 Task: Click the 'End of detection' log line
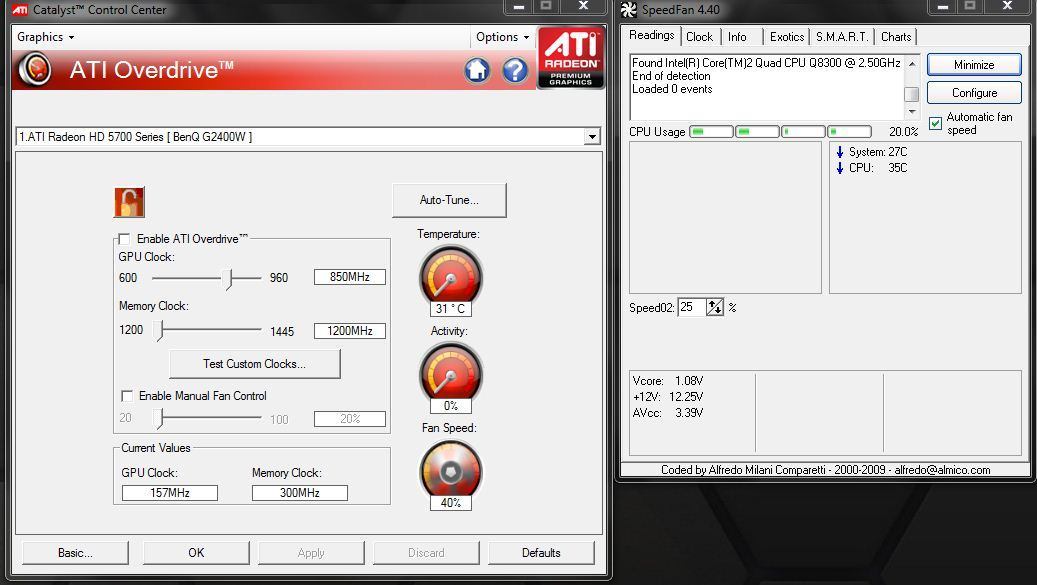coord(671,76)
